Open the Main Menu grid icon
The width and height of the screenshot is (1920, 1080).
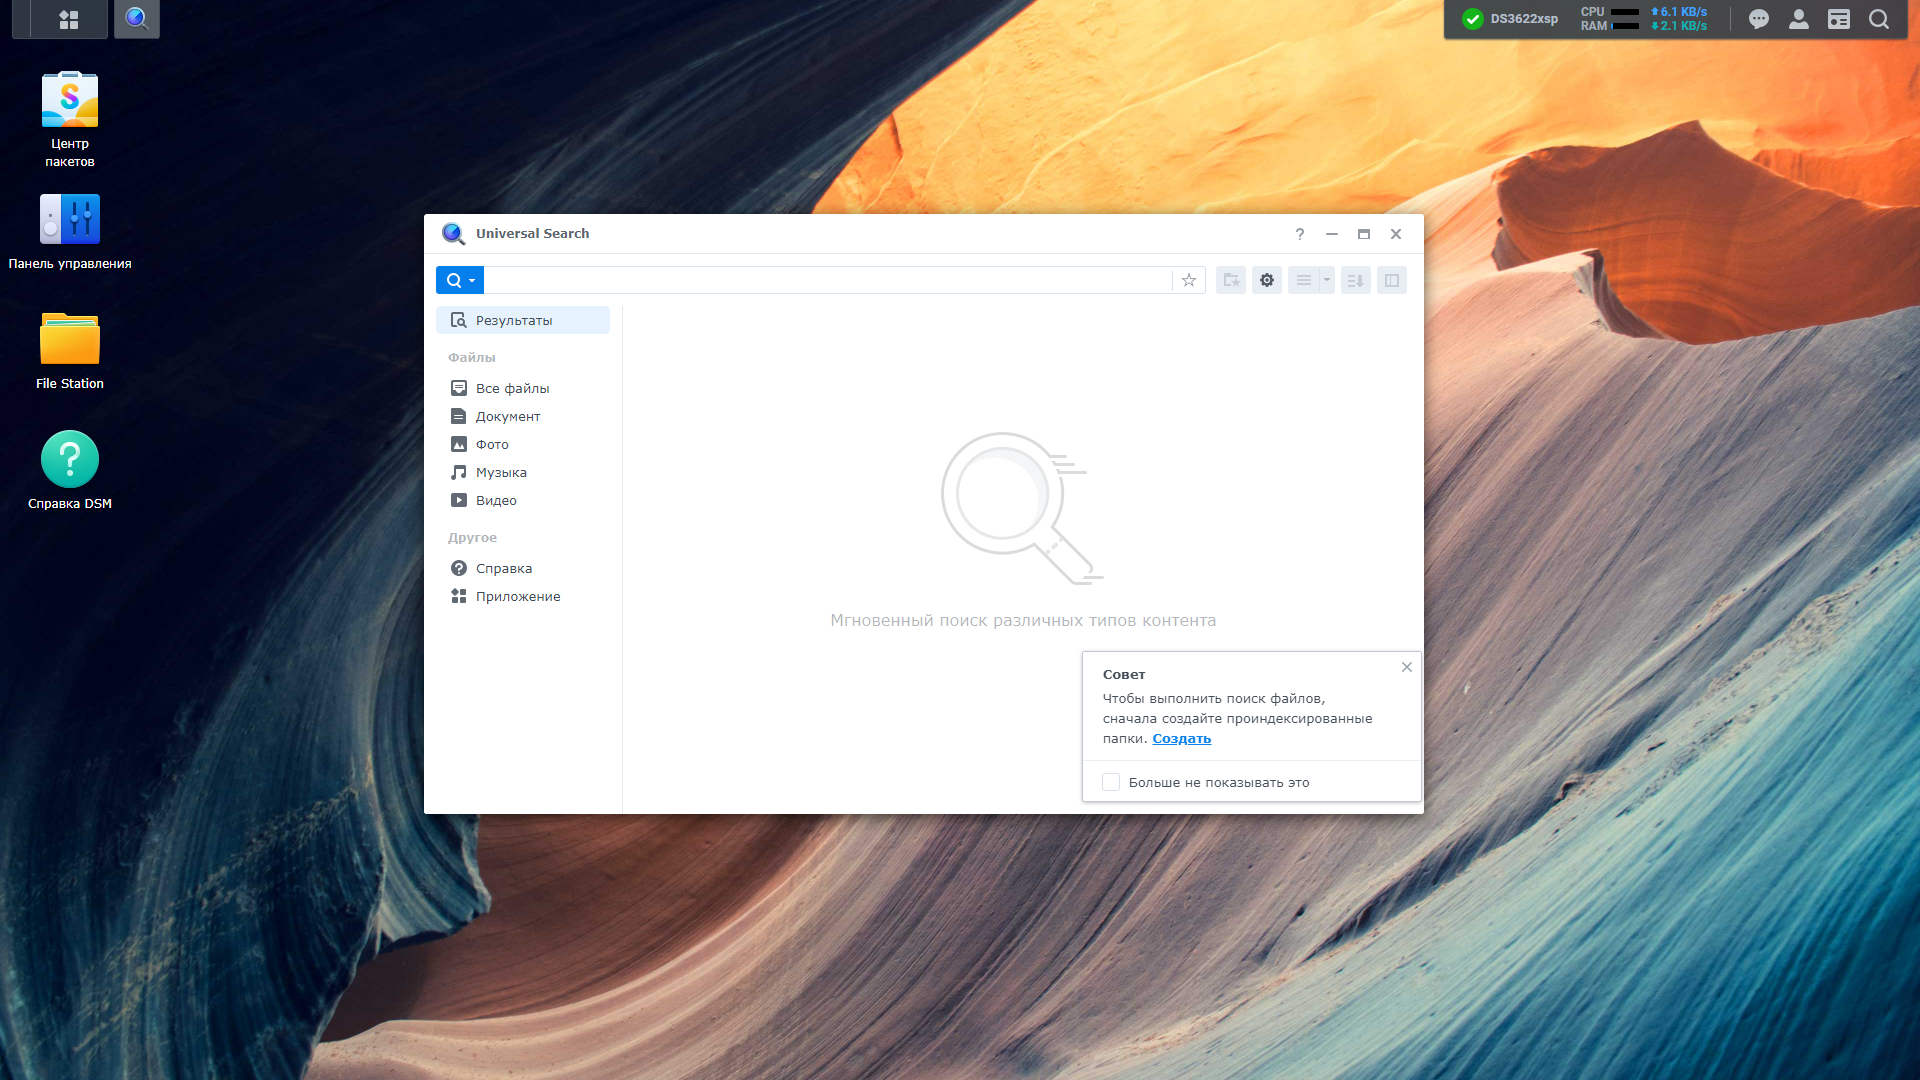click(x=69, y=19)
